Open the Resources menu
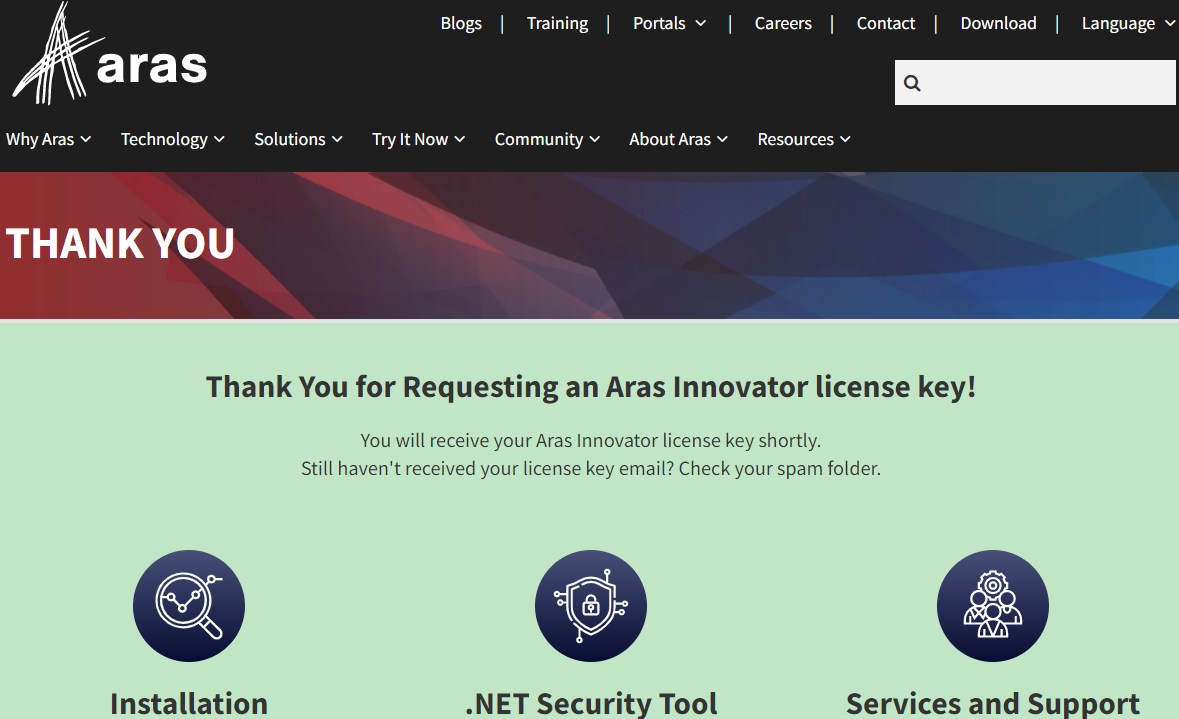The height and width of the screenshot is (719, 1179). coord(804,139)
